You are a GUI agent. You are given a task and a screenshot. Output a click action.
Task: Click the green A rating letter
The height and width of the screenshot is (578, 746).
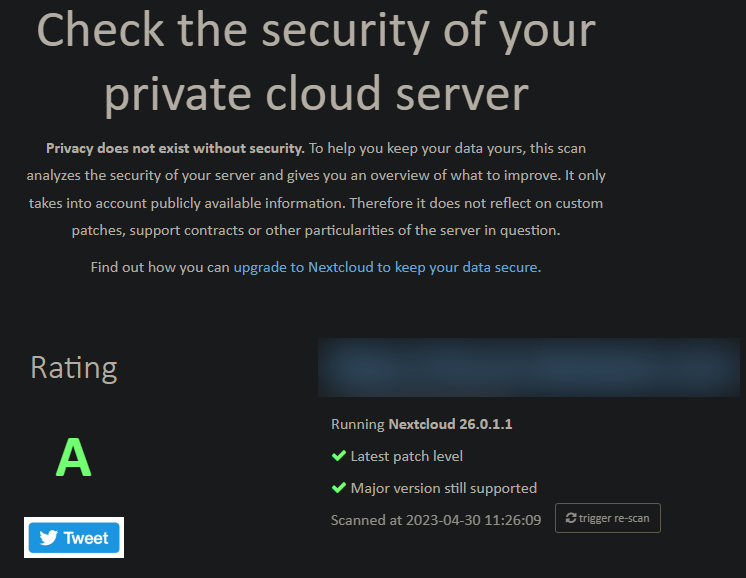73,458
